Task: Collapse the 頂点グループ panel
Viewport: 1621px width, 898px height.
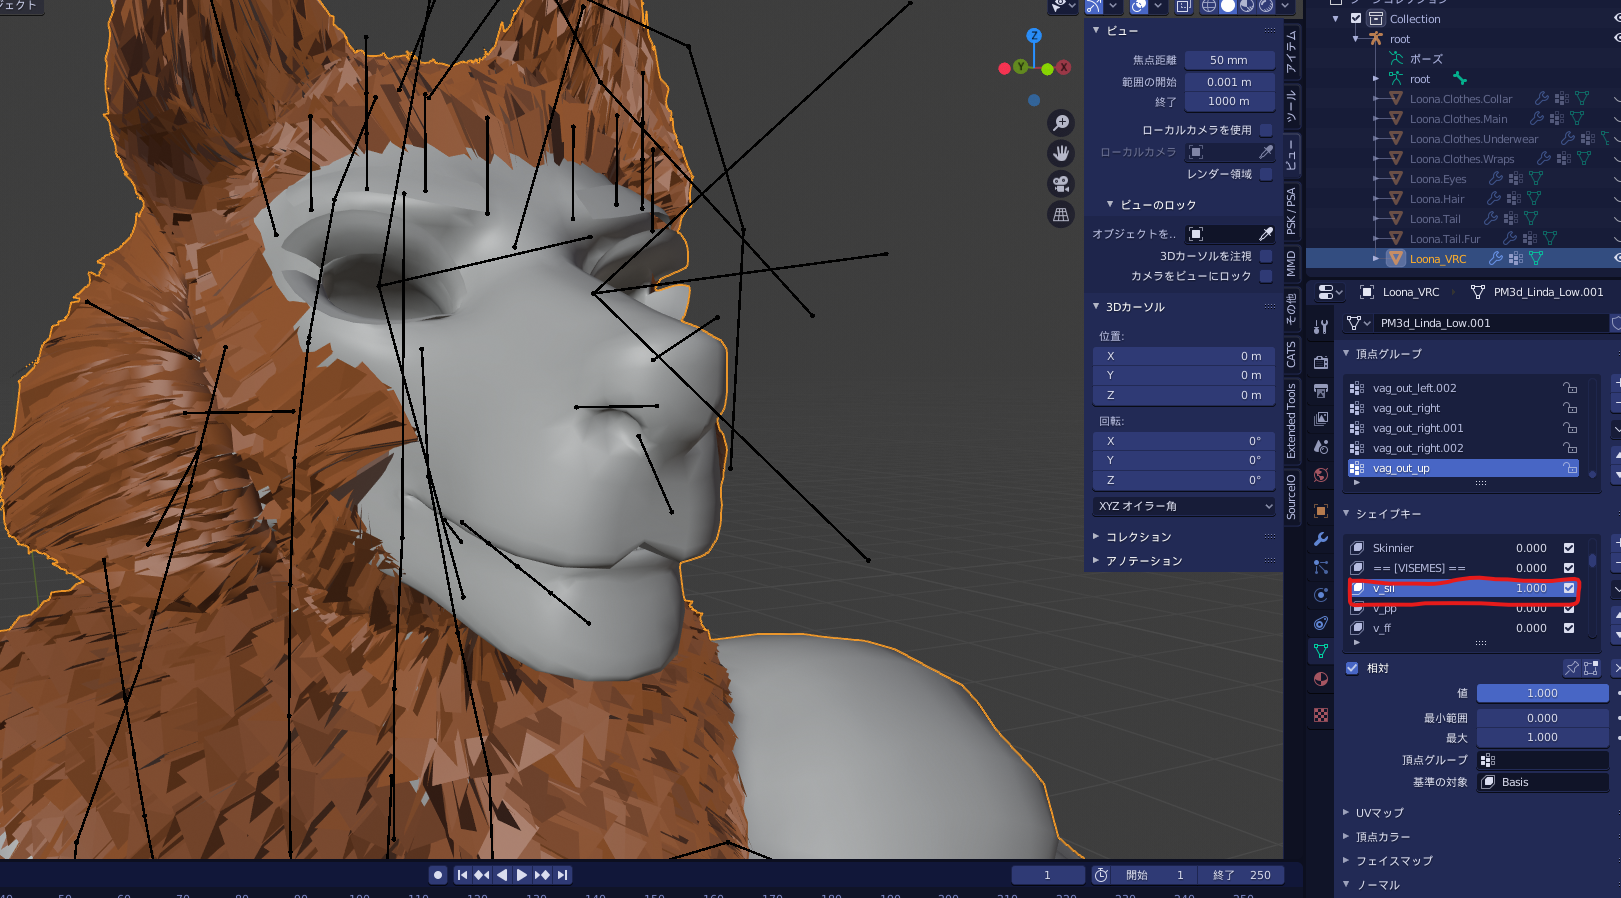Action: coord(1346,354)
